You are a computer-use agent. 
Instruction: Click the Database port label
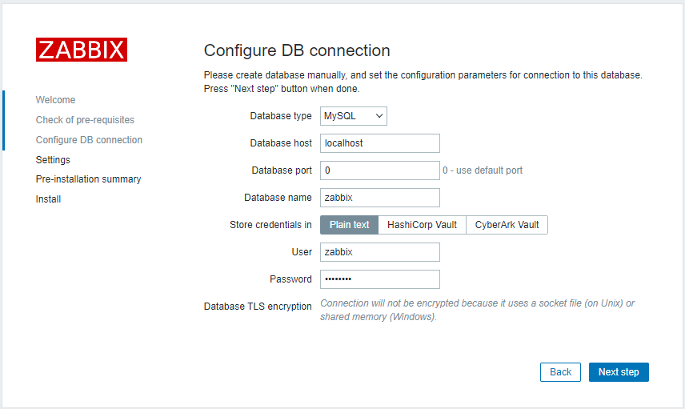[x=282, y=170]
